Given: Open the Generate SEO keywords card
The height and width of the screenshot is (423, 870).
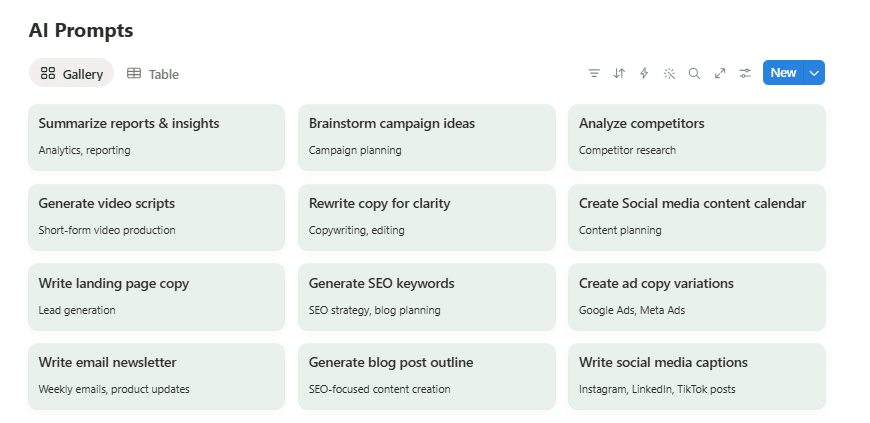Looking at the screenshot, I should (x=427, y=297).
